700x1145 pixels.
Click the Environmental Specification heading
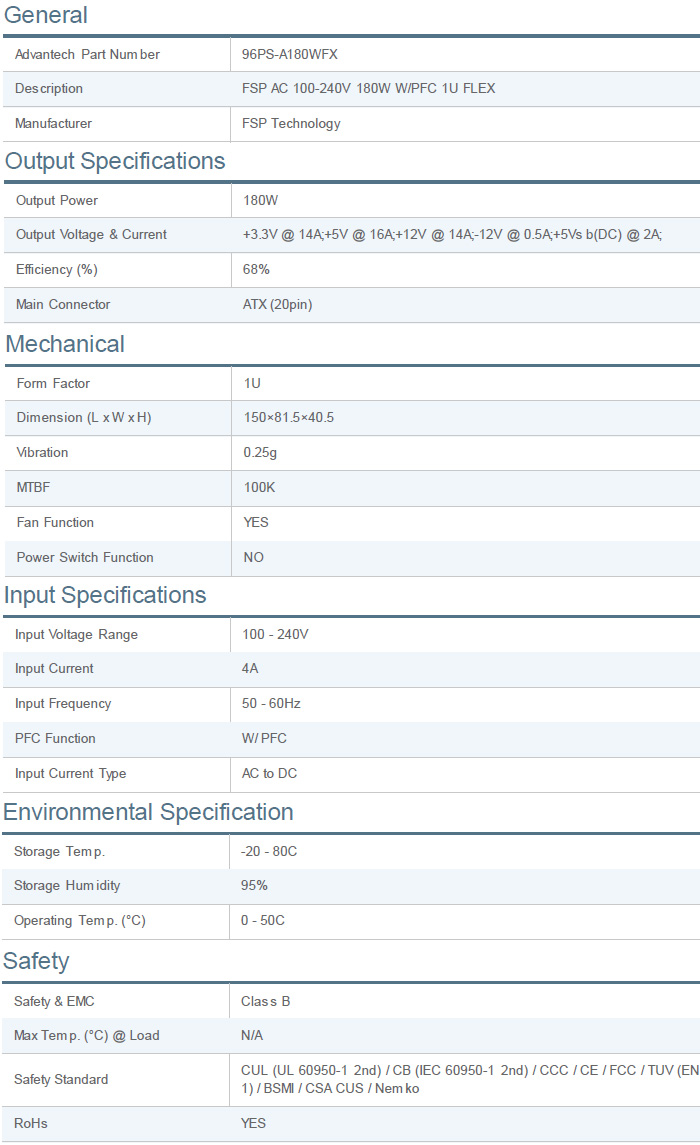[x=148, y=812]
